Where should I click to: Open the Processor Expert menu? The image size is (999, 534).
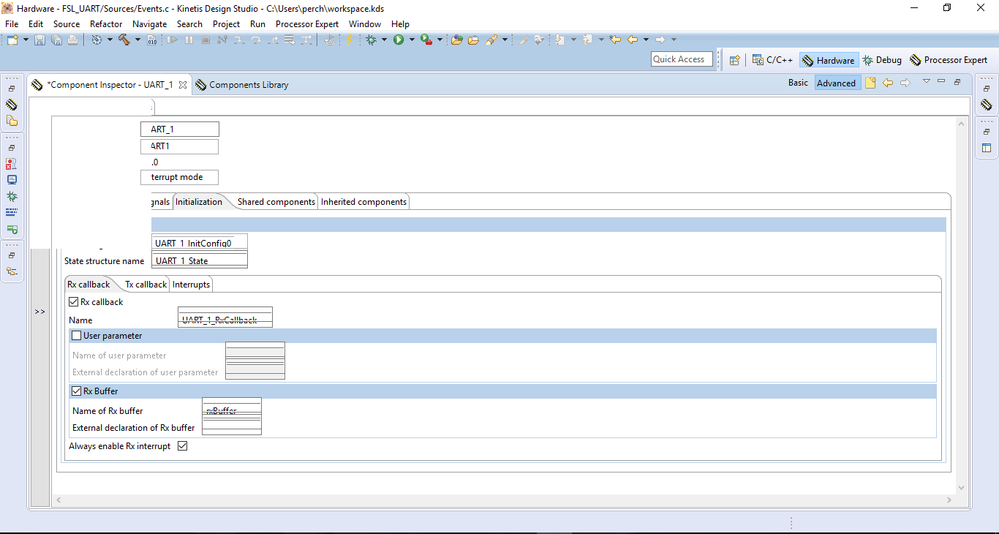(x=307, y=24)
